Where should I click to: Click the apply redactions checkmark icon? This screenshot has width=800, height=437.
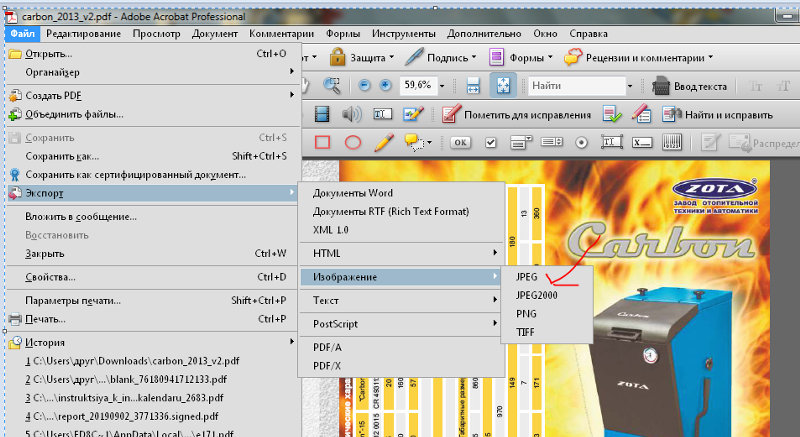coord(611,114)
